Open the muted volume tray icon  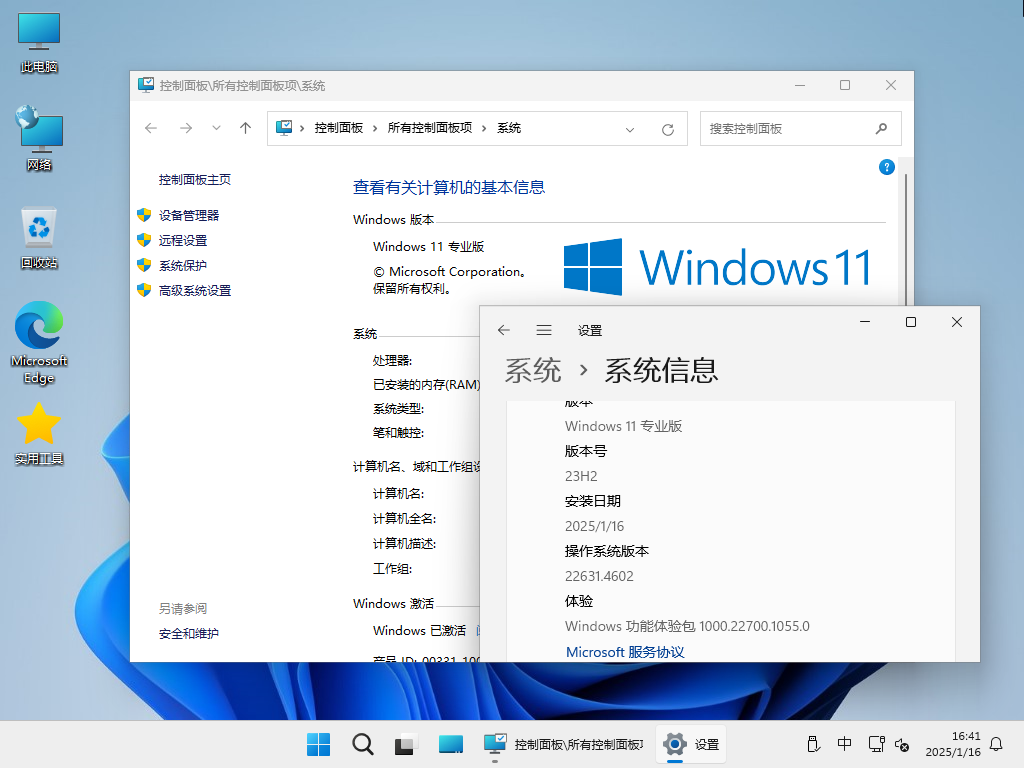(x=902, y=744)
